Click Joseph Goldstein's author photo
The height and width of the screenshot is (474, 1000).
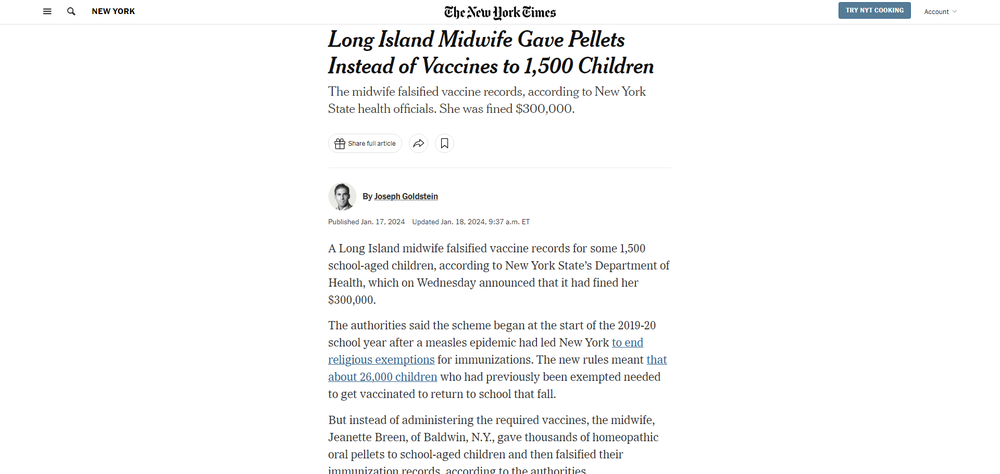point(342,196)
